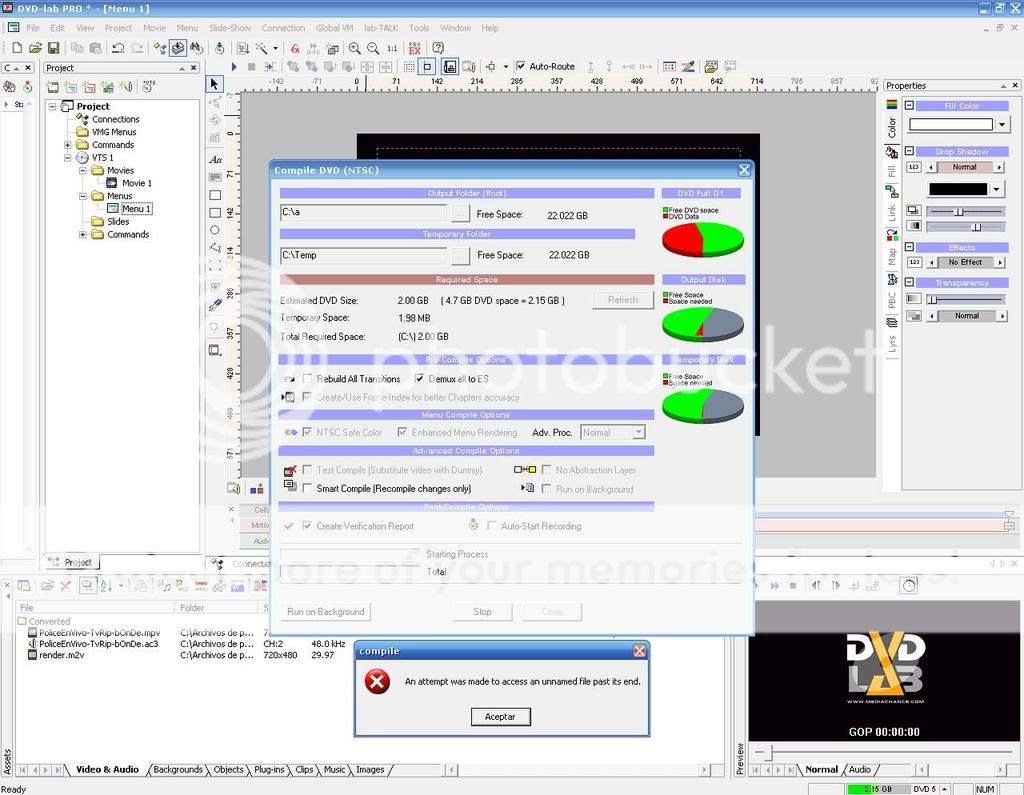Click the Assets open folder icon
Screen dimensions: 1024x795
point(47,586)
